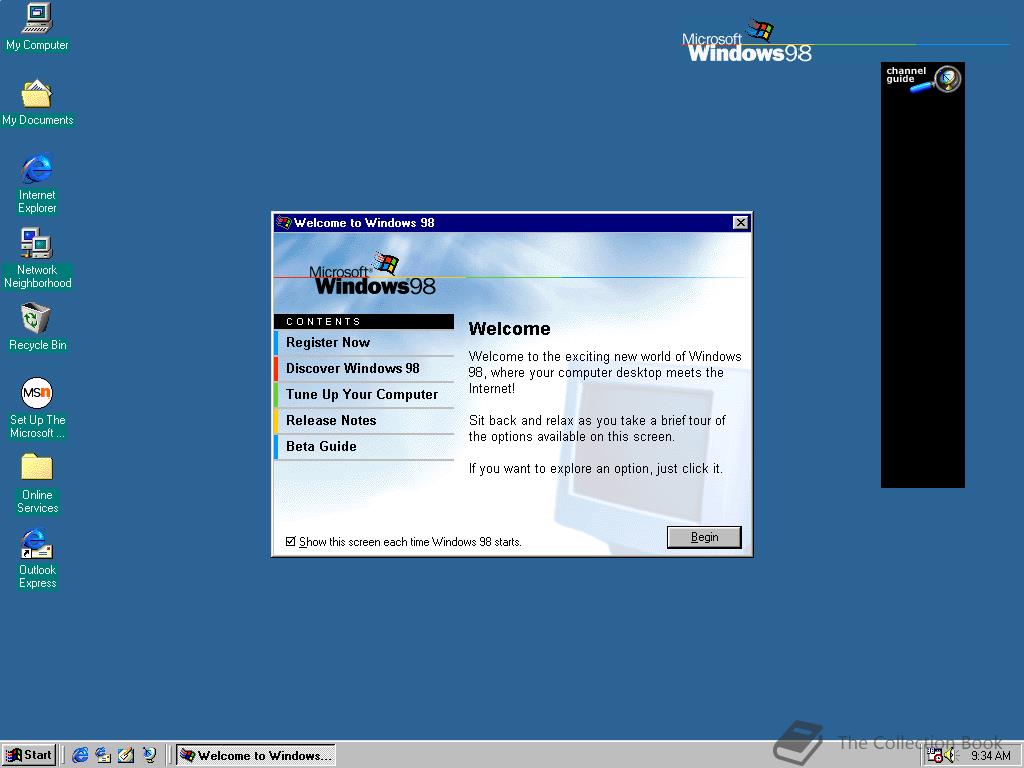The height and width of the screenshot is (768, 1024).
Task: Launch Internet Explorer from Quick Launch
Action: point(80,755)
